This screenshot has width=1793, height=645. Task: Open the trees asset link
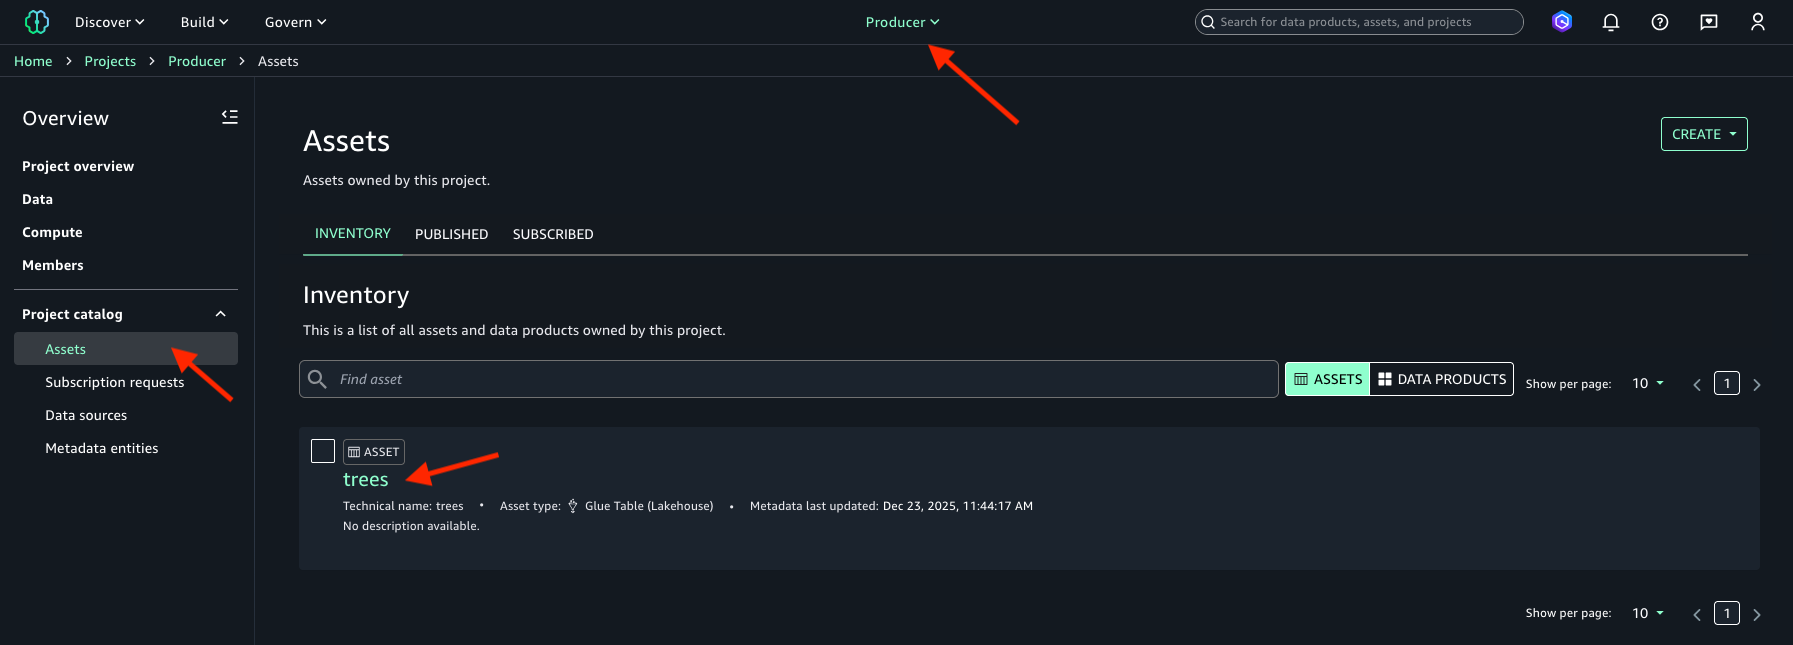coord(366,479)
